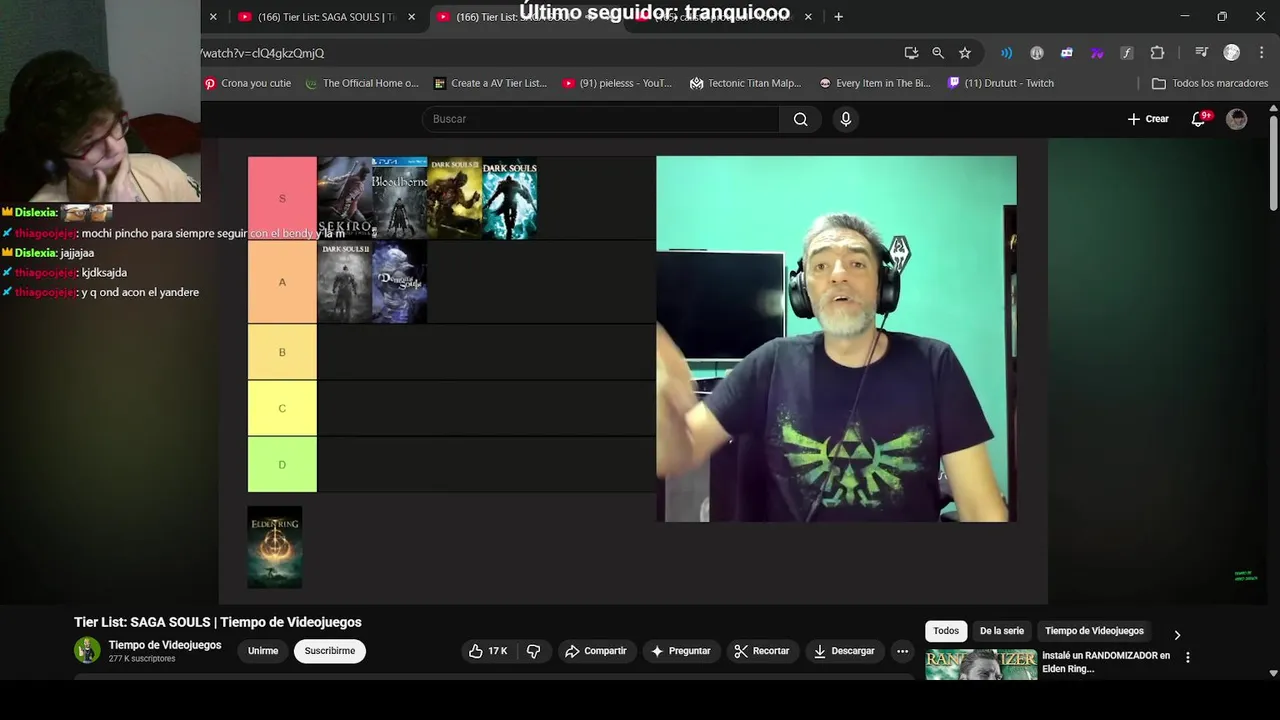Open the Chrome profile avatar
Viewport: 1280px width, 720px height.
click(1232, 53)
